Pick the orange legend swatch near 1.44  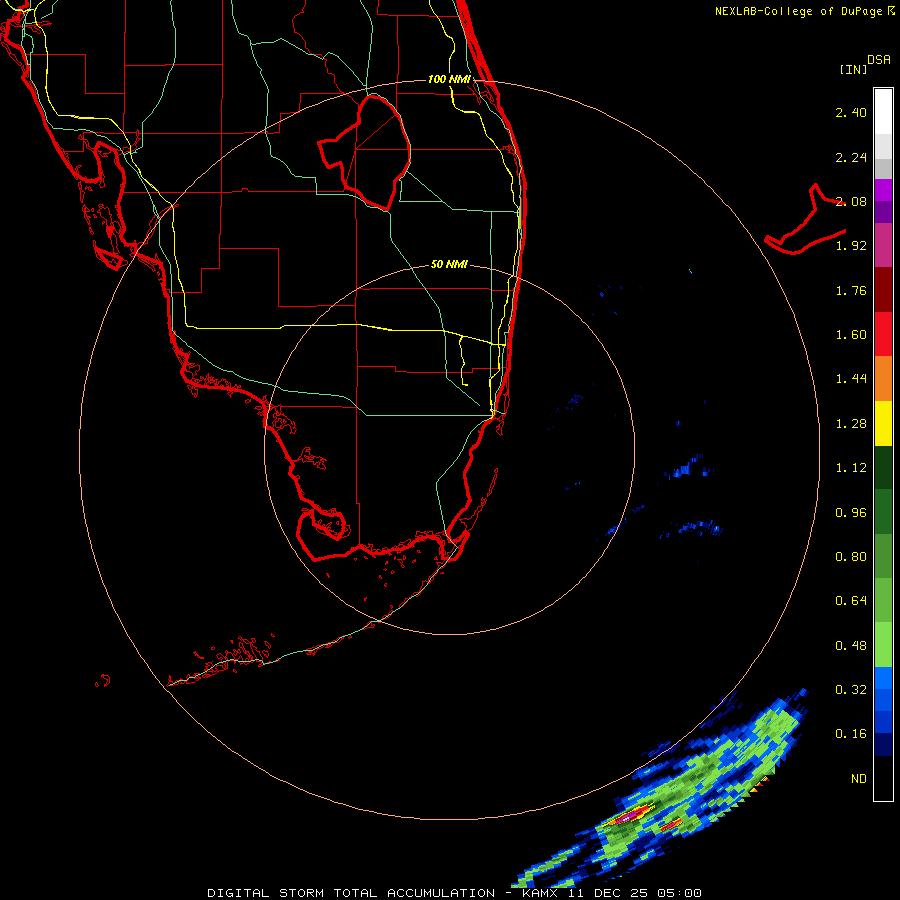[883, 379]
